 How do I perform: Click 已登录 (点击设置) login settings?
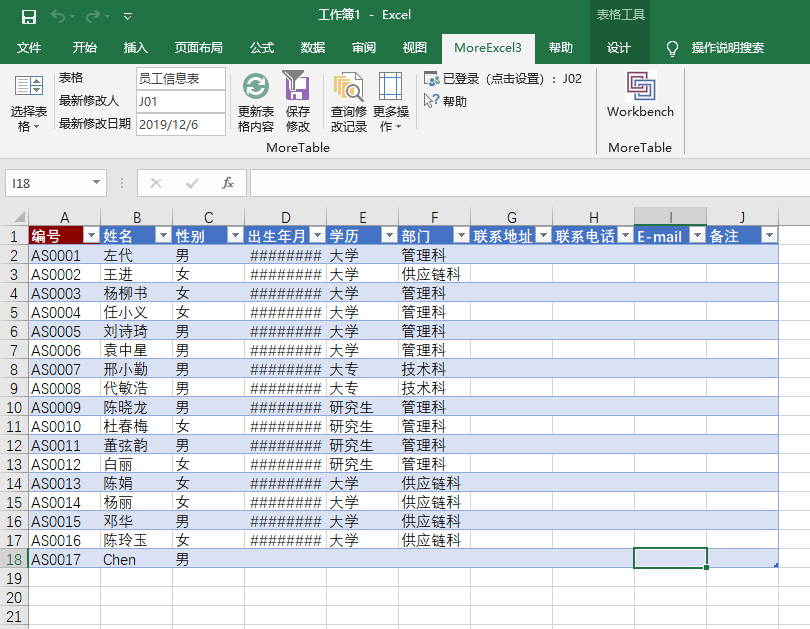pos(501,78)
